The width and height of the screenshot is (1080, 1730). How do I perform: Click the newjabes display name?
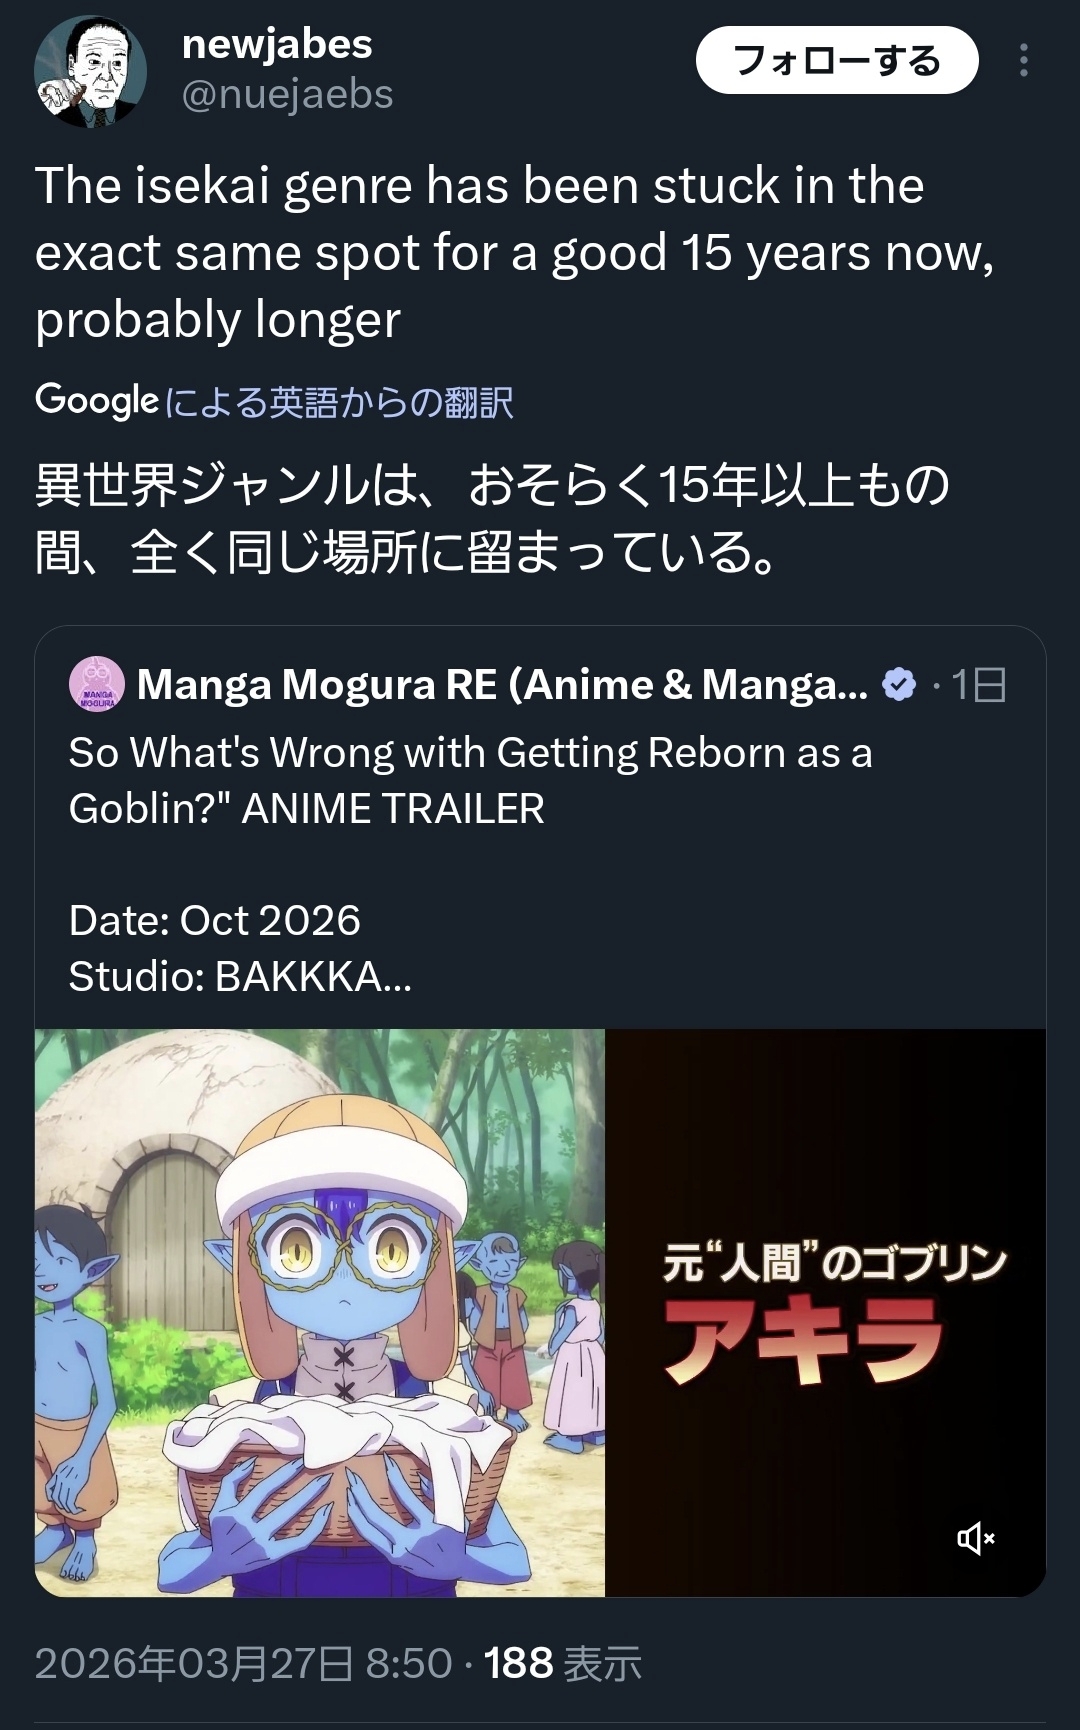tap(277, 44)
